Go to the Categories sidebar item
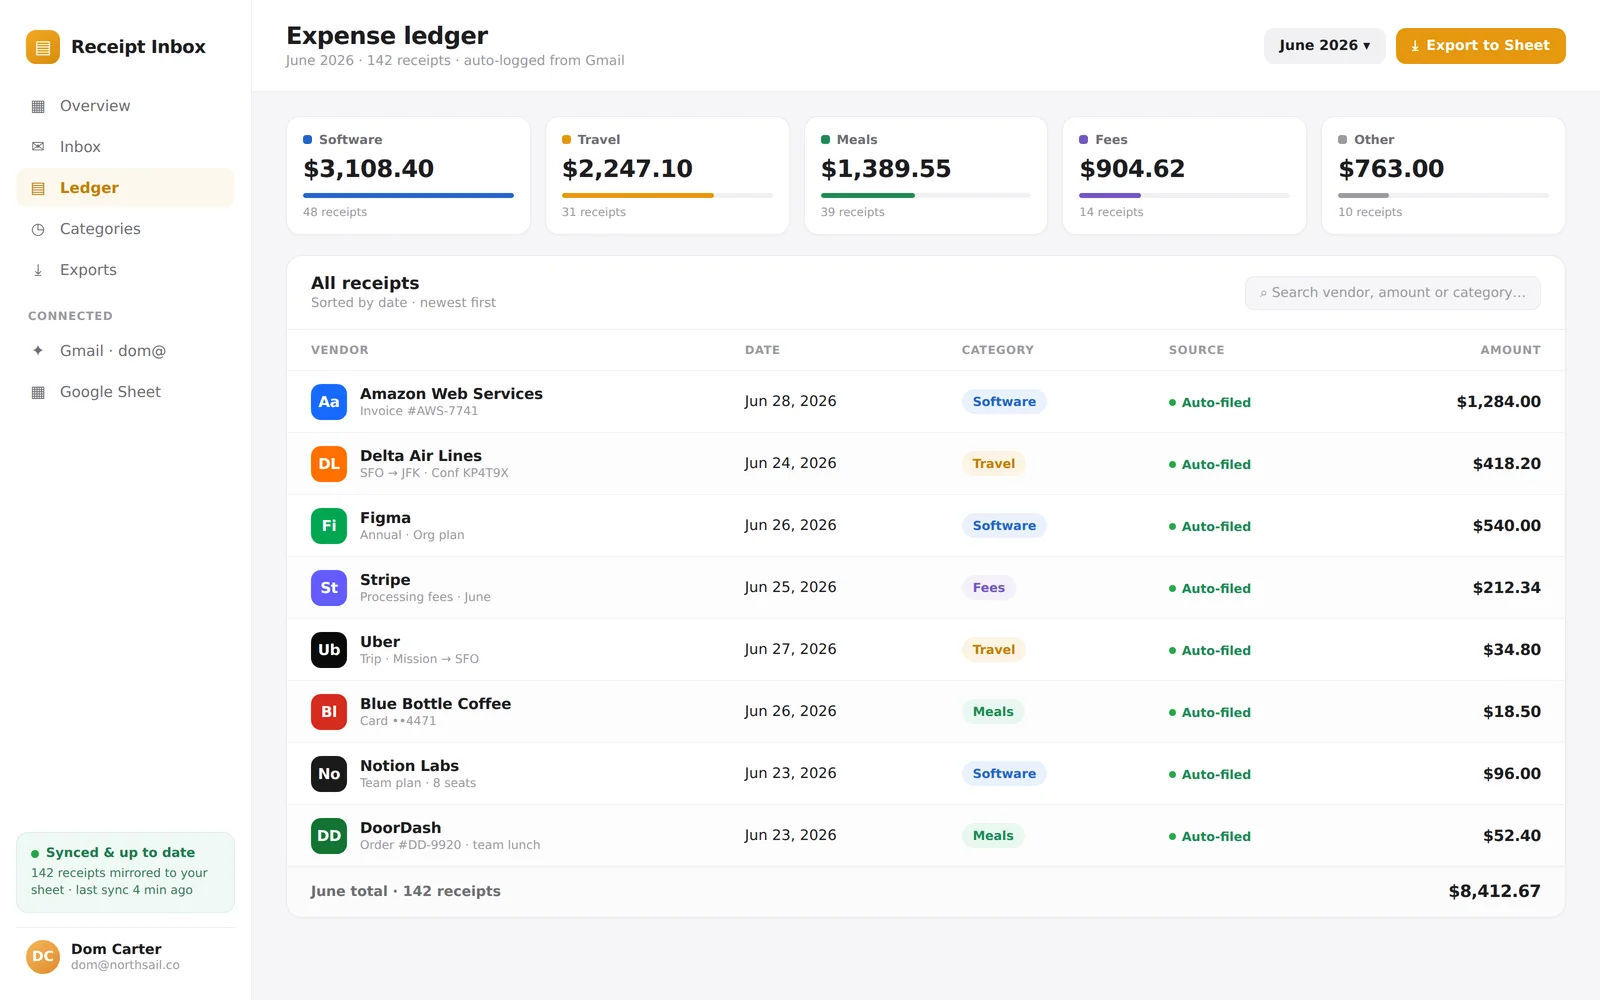Screen dimensions: 1600x1000 point(125,229)
